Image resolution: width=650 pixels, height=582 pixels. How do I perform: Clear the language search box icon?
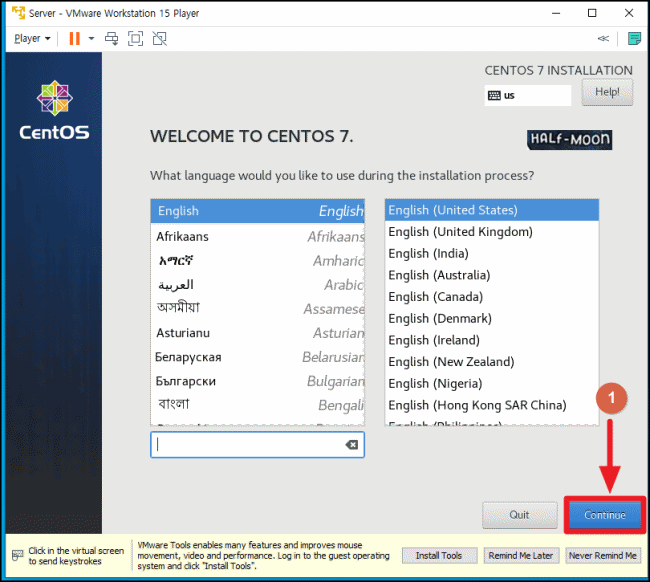coord(352,445)
